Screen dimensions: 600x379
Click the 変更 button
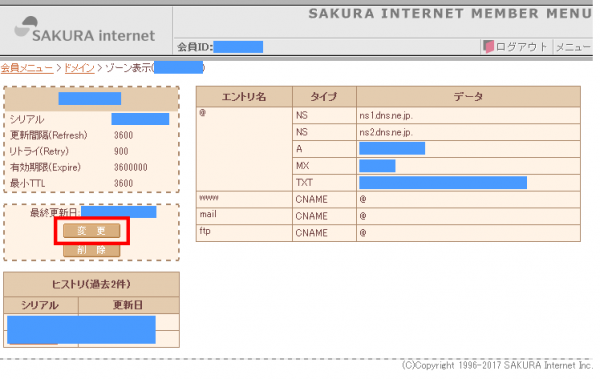pyautogui.click(x=91, y=230)
